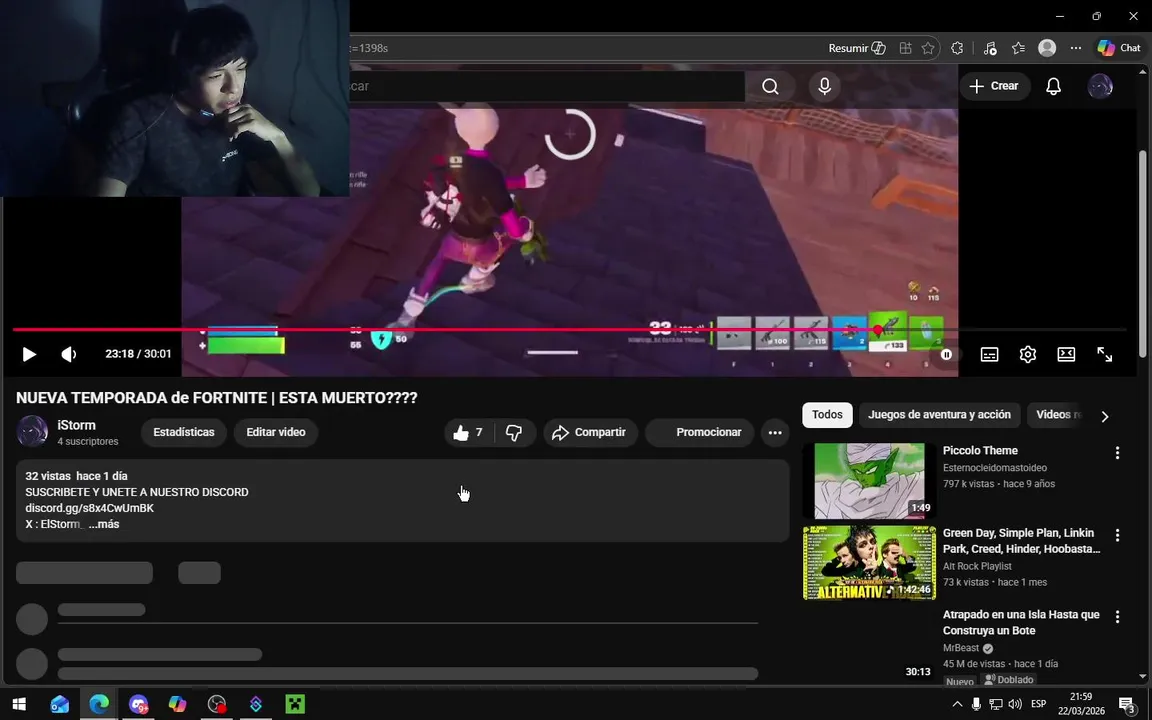
Task: Mute the video with the speaker icon
Action: [x=68, y=354]
